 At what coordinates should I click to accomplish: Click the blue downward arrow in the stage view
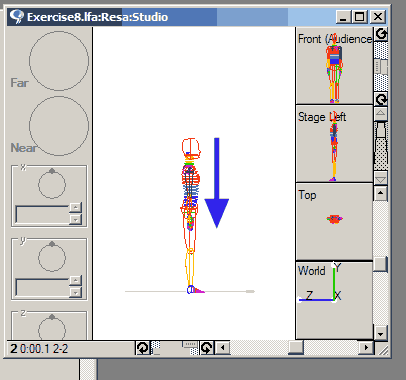point(216,183)
